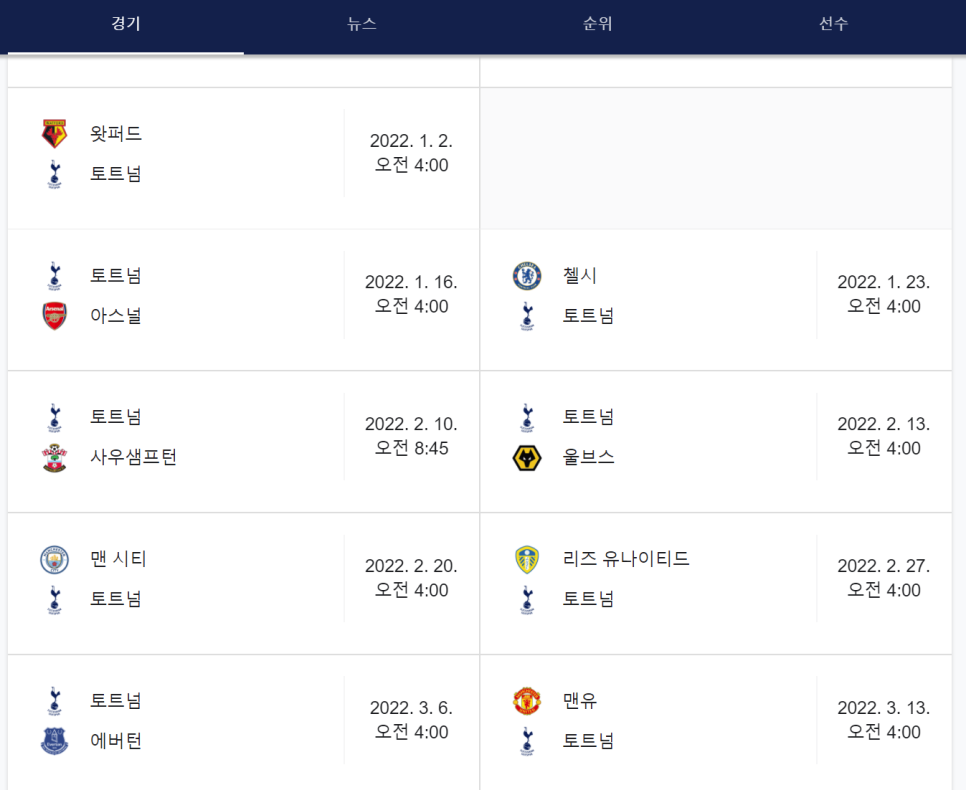Image resolution: width=966 pixels, height=790 pixels.
Task: Select the 맨유 team name link
Action: pyautogui.click(x=576, y=701)
